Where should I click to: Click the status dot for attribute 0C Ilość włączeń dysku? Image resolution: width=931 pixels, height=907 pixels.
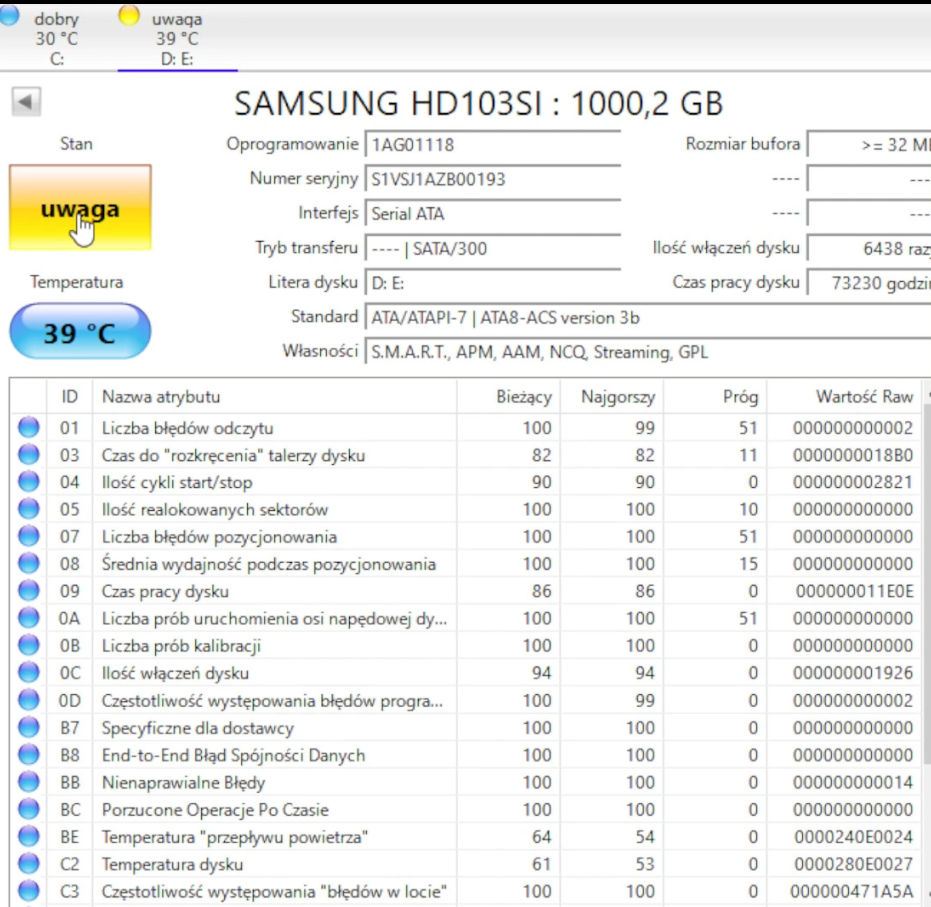tap(28, 673)
